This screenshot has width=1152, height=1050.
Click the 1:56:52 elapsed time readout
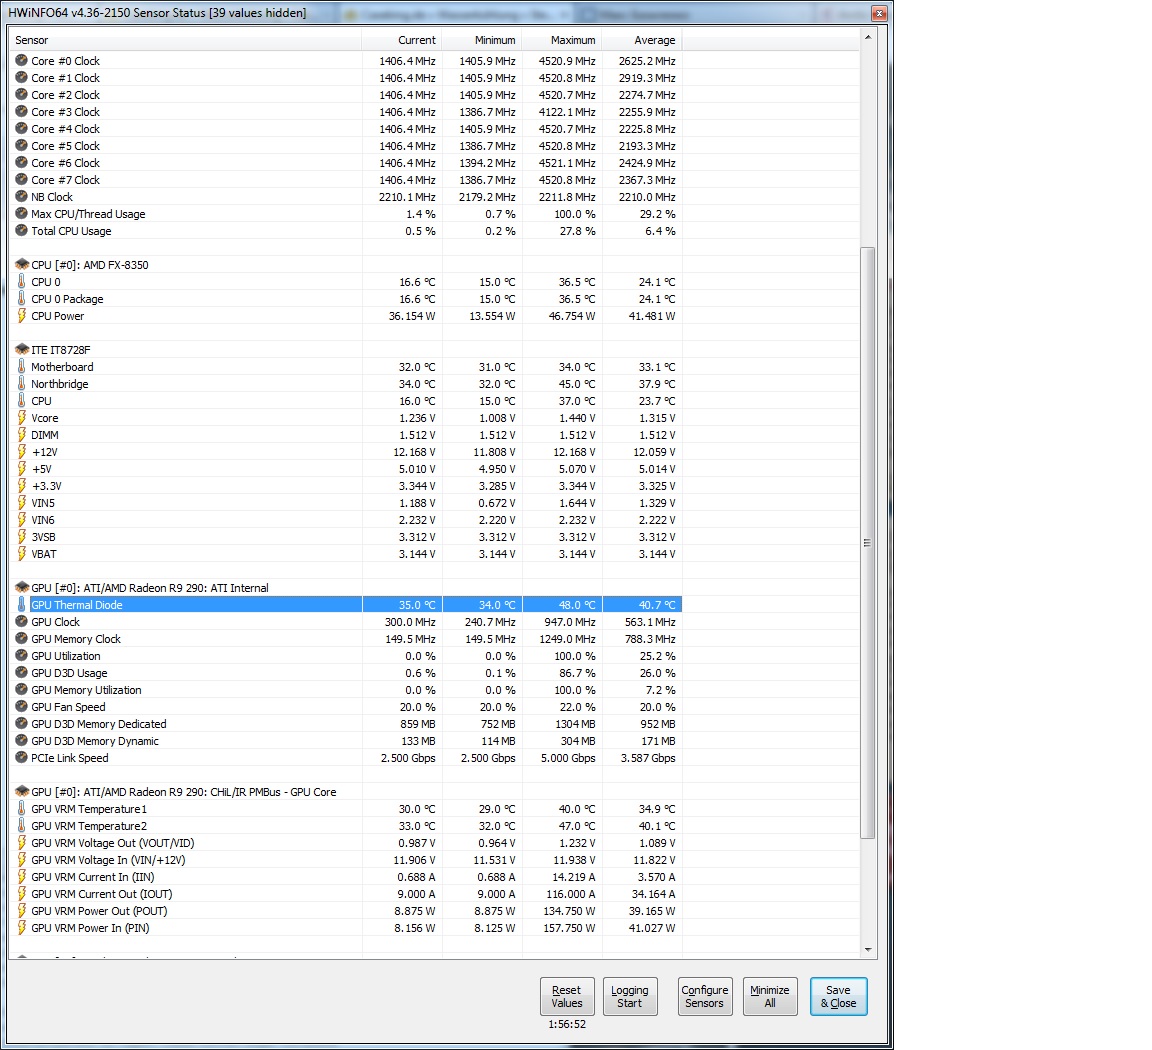pyautogui.click(x=567, y=1024)
